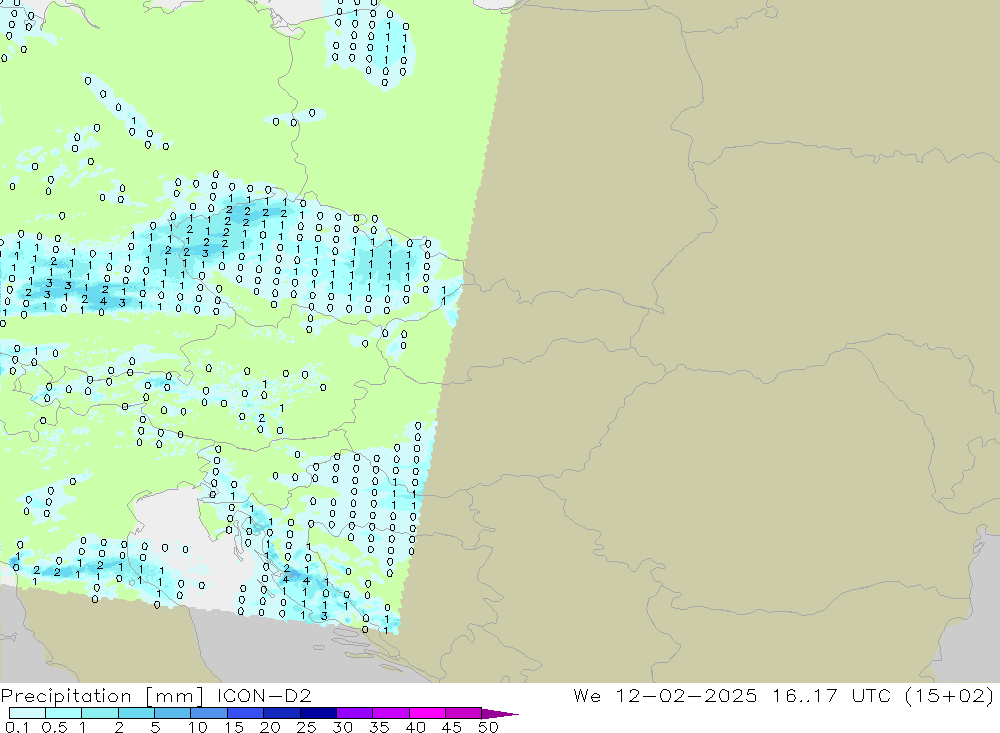Click the legend arrow tip above 50
This screenshot has height=733, width=1000.
[501, 713]
